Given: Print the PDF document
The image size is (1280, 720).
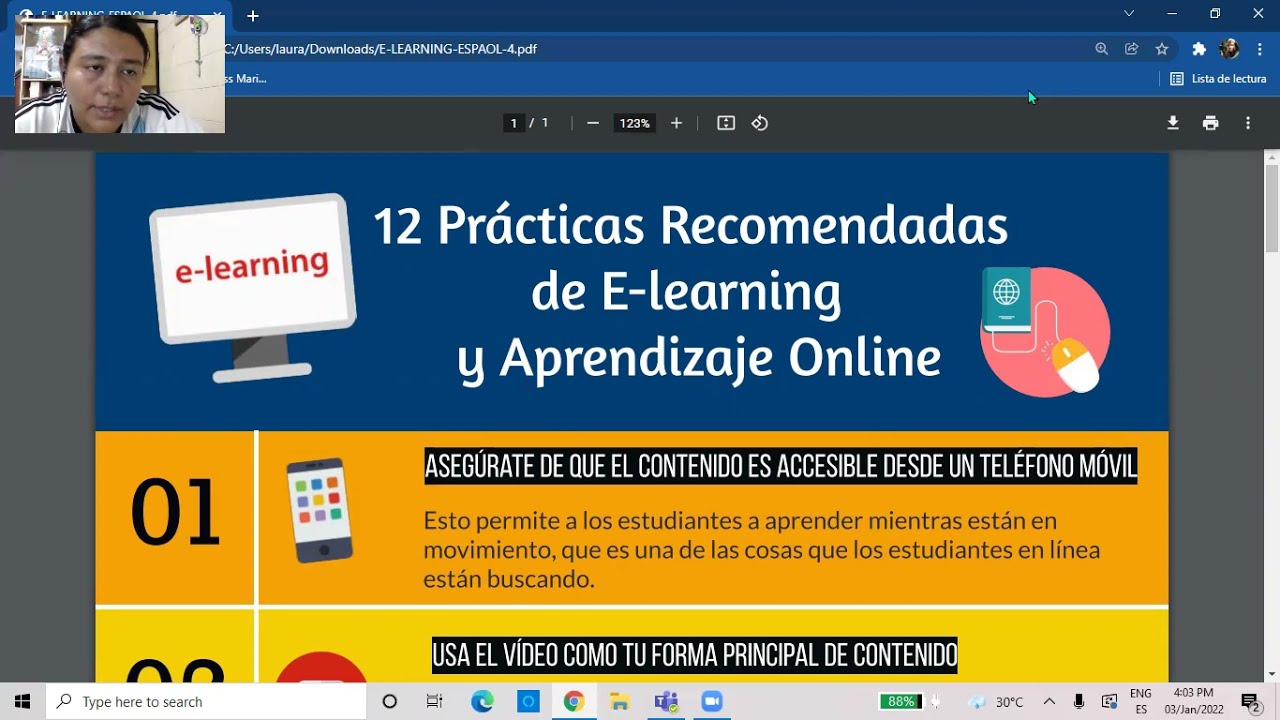Looking at the screenshot, I should click(1211, 123).
